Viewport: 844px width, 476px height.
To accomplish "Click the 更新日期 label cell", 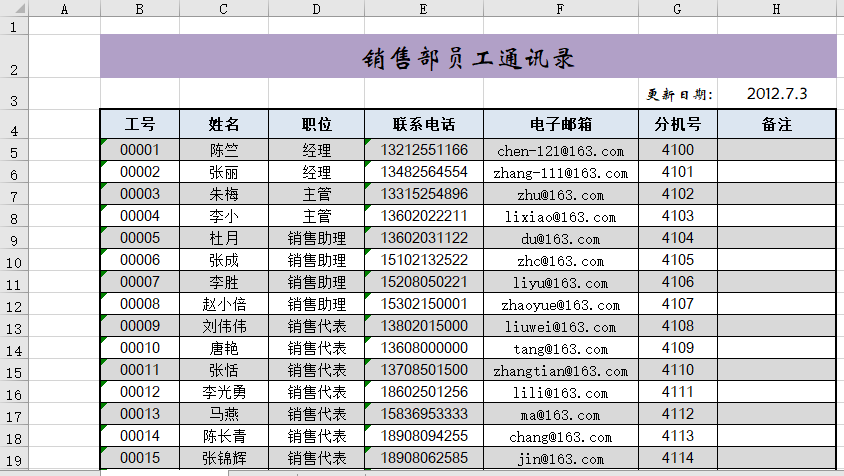I will pyautogui.click(x=677, y=95).
